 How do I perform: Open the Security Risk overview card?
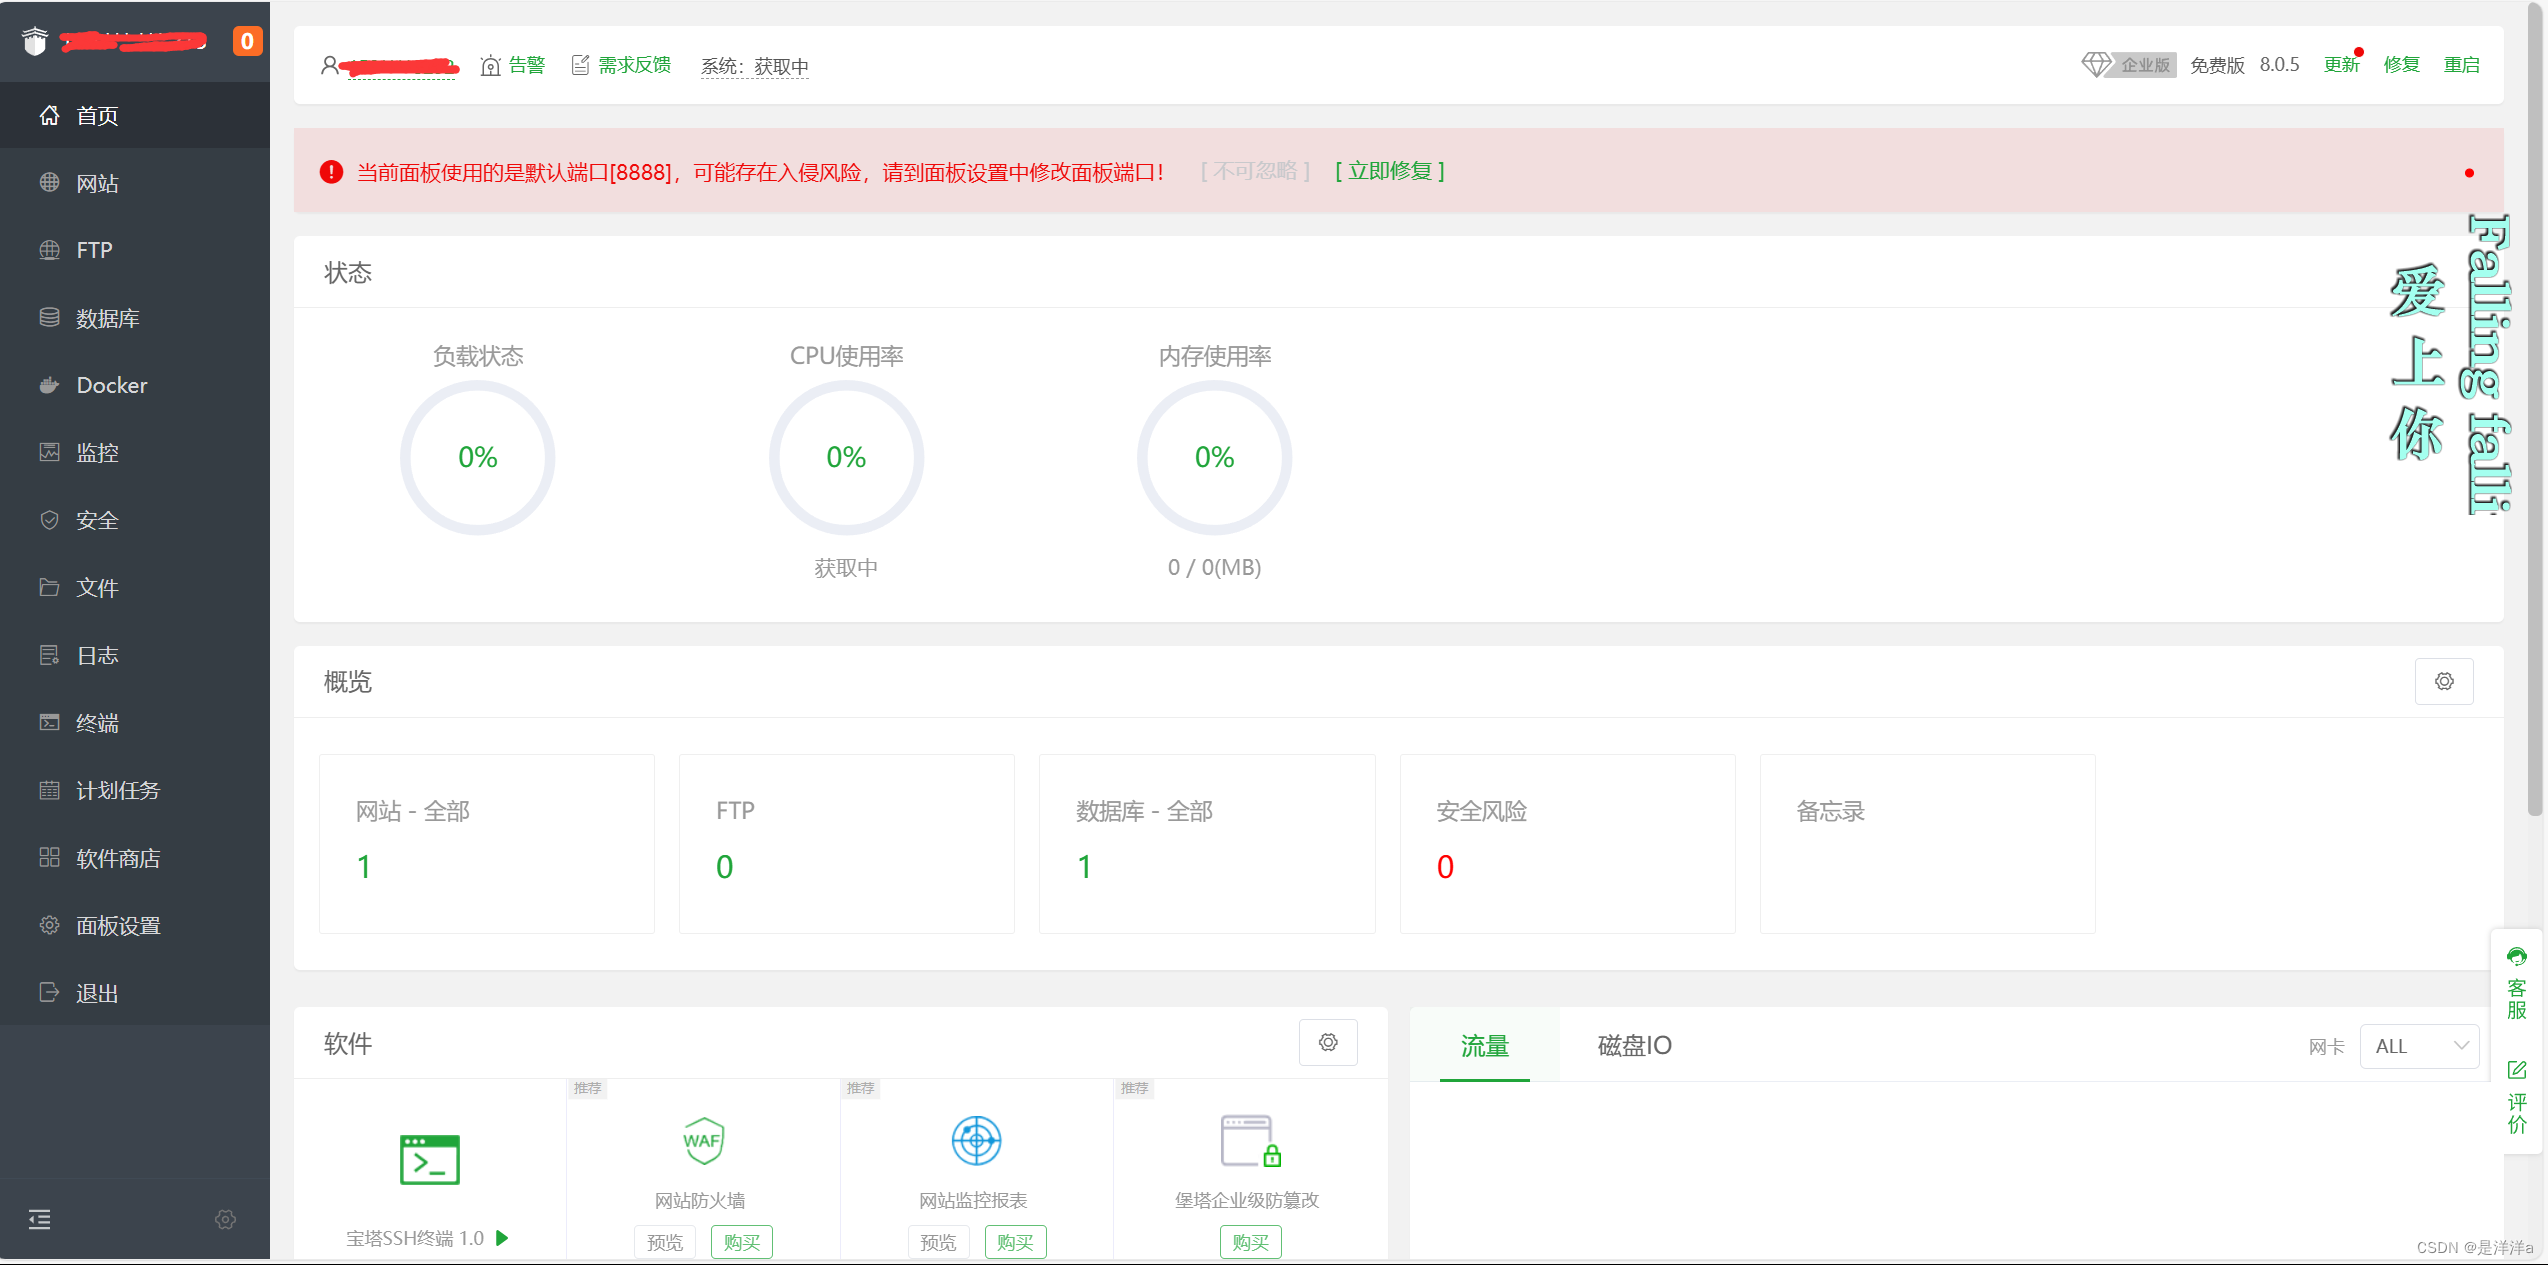tap(1566, 843)
